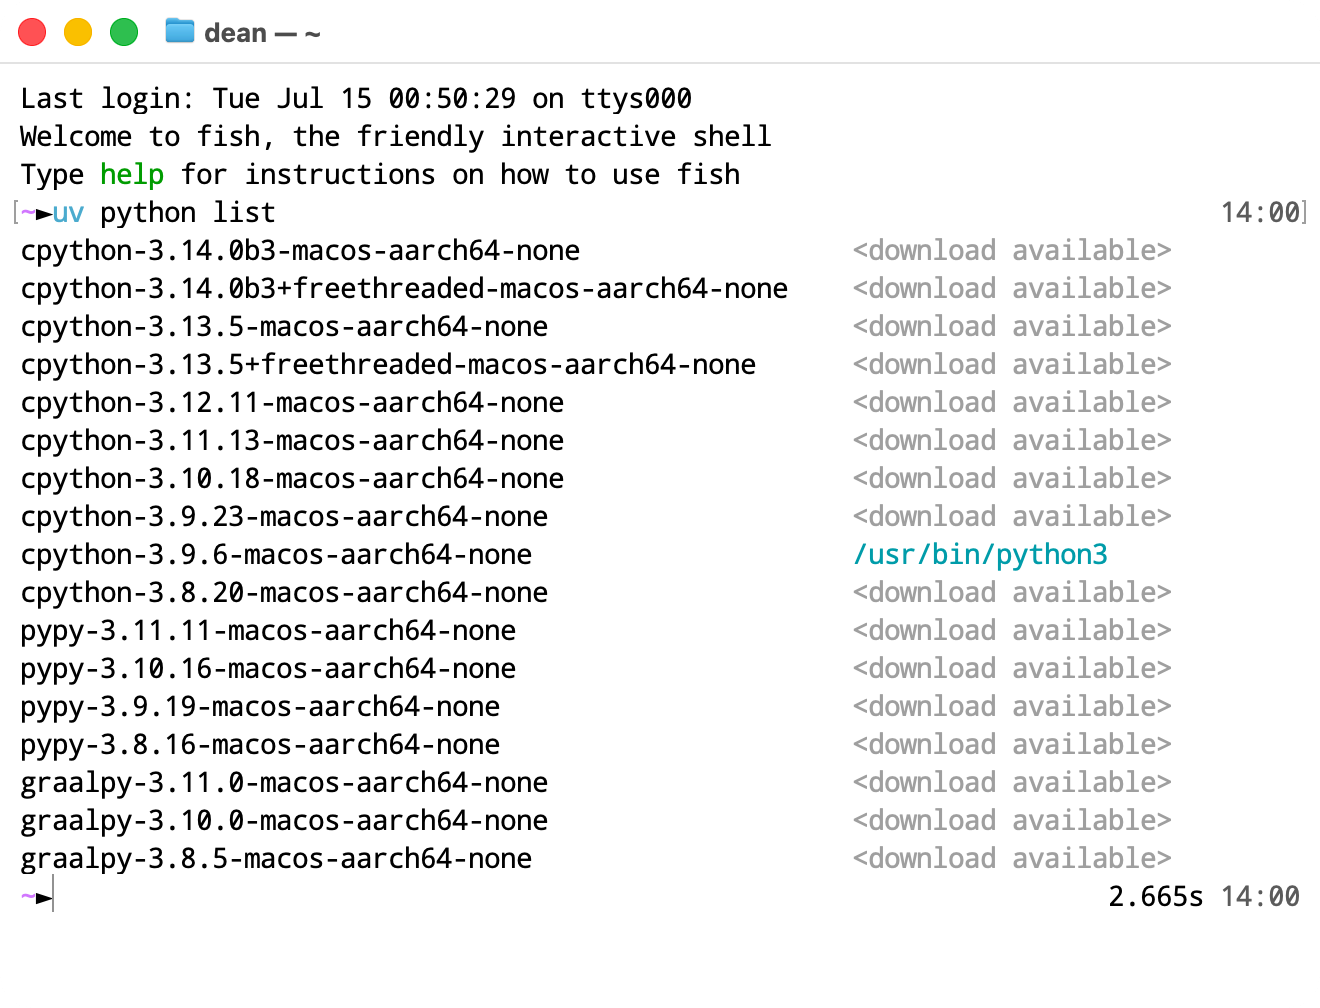
Task: Select the pypy-3.11.11-macos-aarch64-none line
Action: (268, 631)
